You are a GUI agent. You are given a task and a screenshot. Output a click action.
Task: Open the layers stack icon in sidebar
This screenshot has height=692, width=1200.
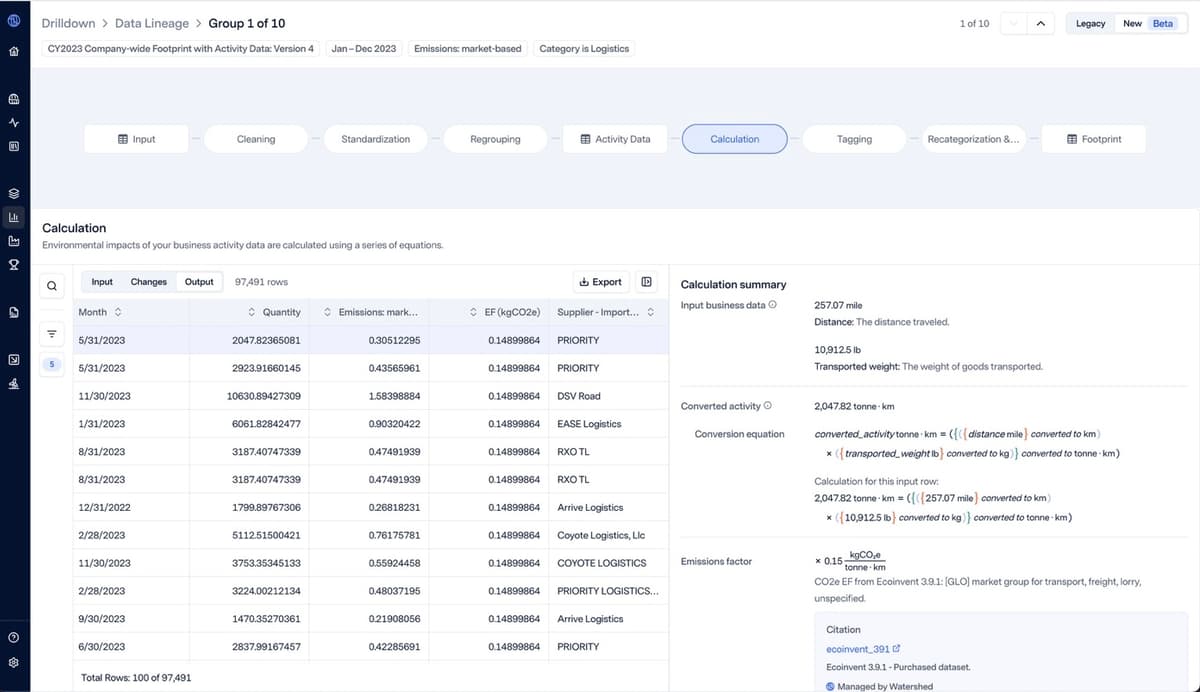14,193
